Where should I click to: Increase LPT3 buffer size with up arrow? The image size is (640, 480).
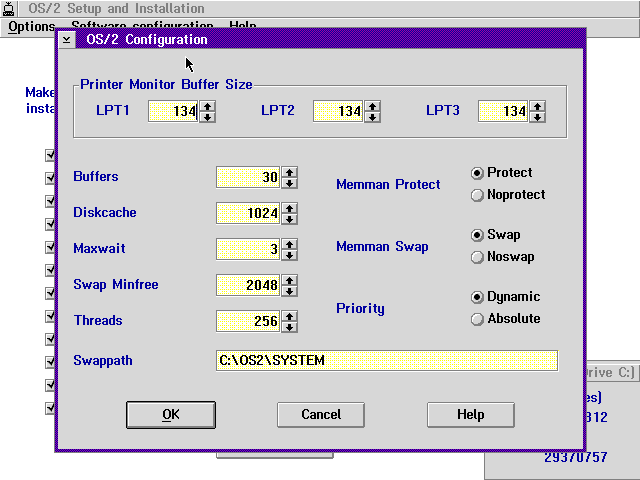click(x=537, y=107)
